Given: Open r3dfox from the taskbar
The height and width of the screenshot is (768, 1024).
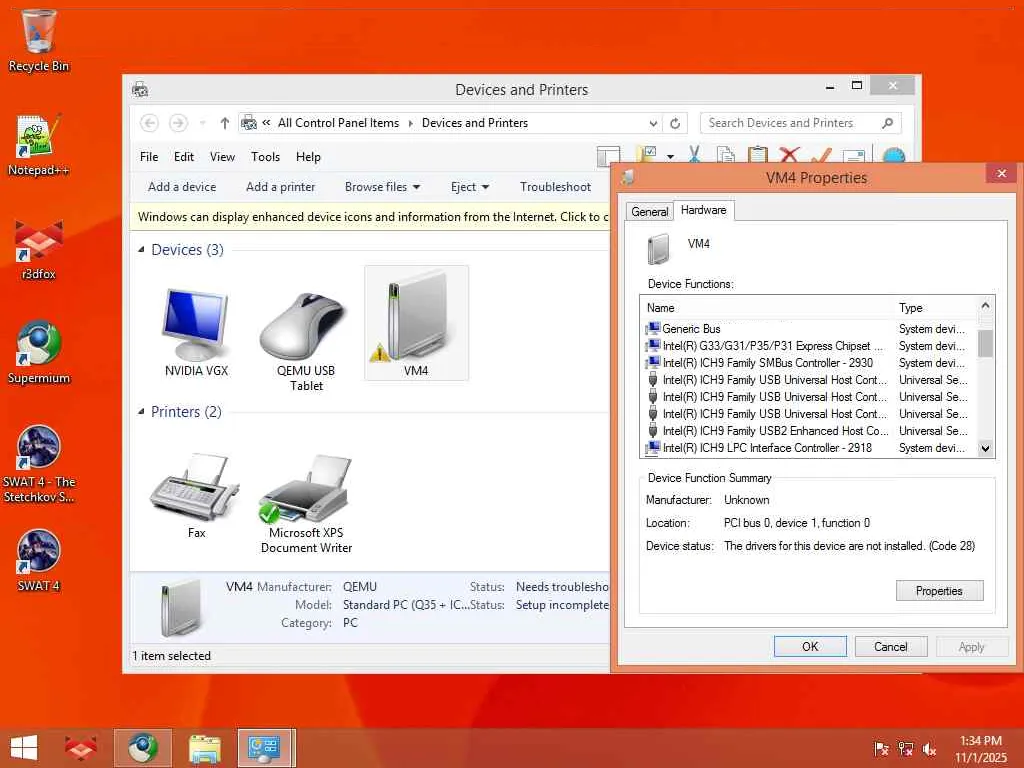Looking at the screenshot, I should click(x=80, y=748).
